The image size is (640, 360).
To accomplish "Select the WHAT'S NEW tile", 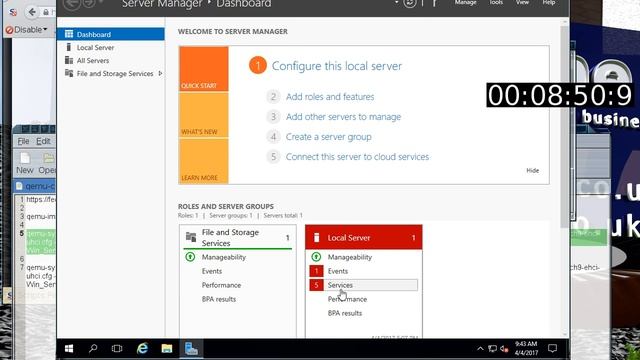I will [x=204, y=115].
